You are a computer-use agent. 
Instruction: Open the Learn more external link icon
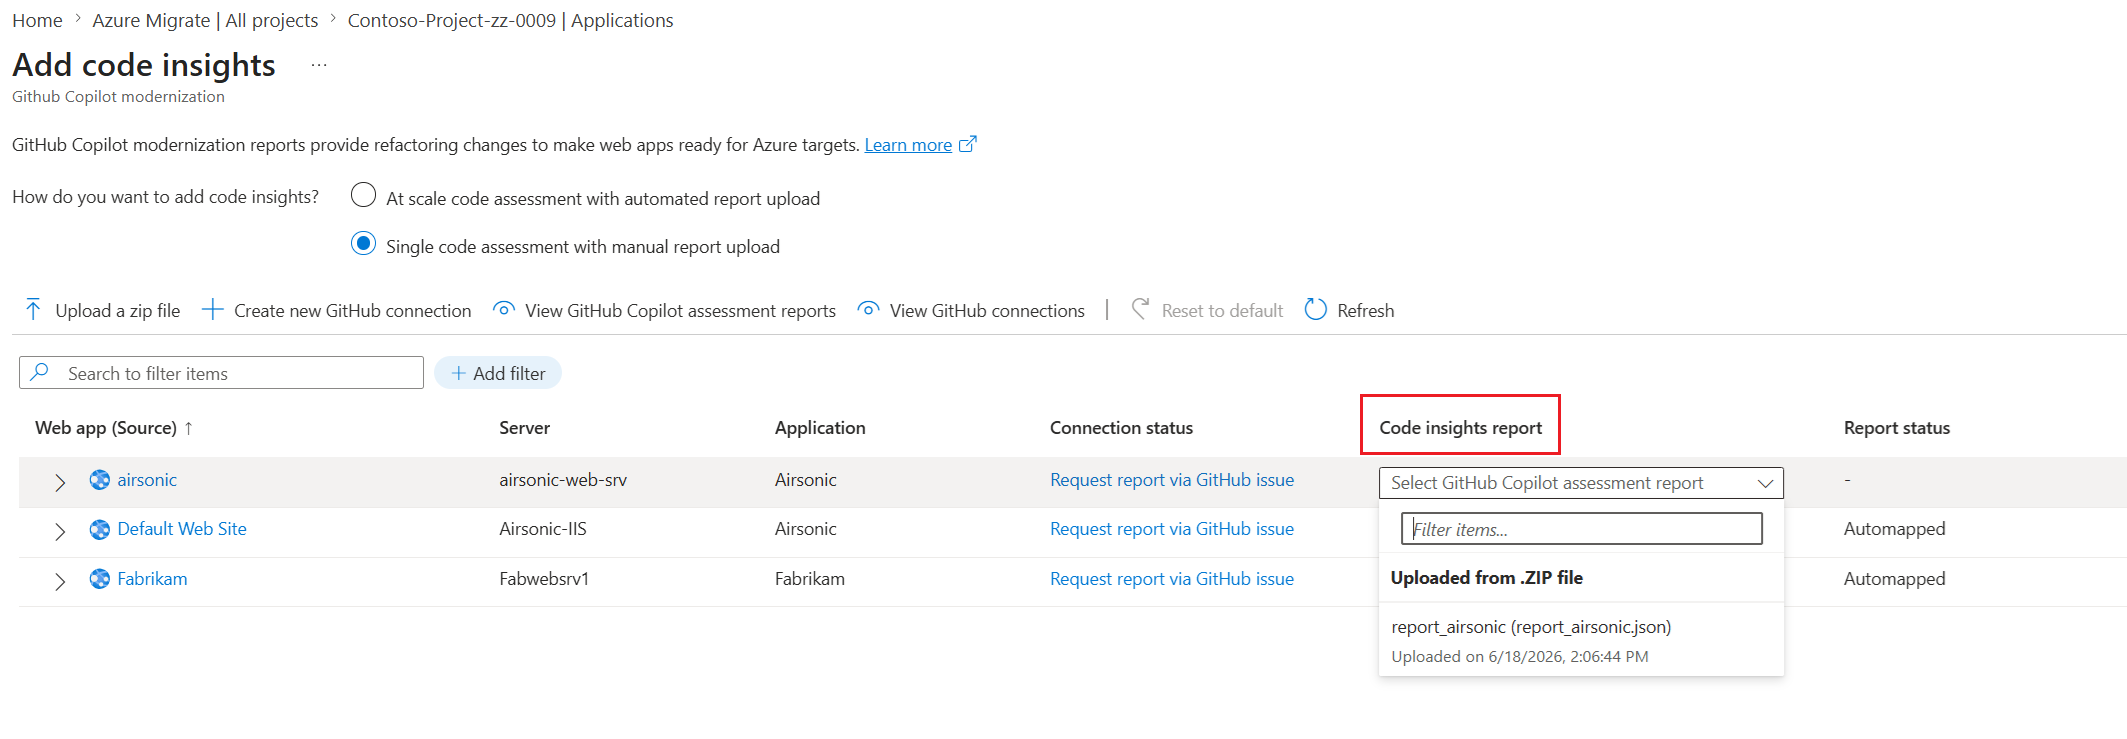pos(967,144)
